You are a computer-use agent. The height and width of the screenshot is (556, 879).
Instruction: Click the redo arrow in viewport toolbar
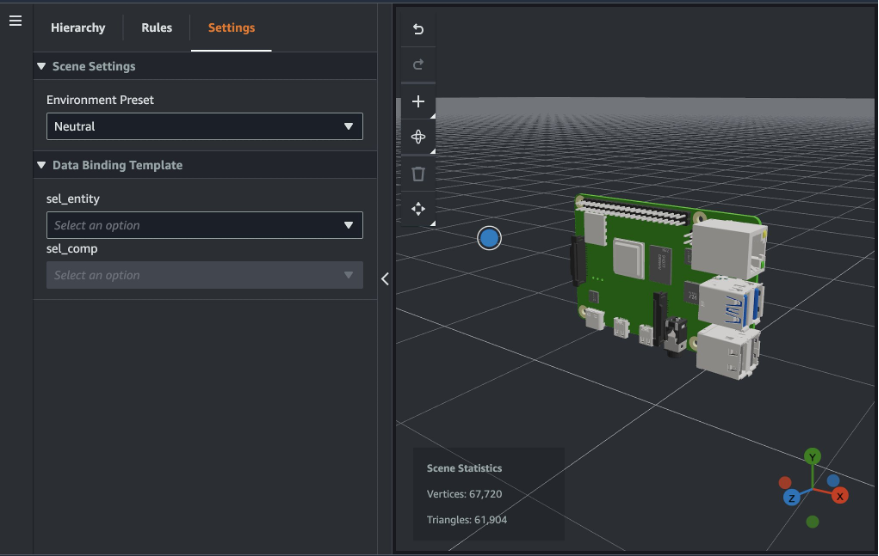[418, 65]
